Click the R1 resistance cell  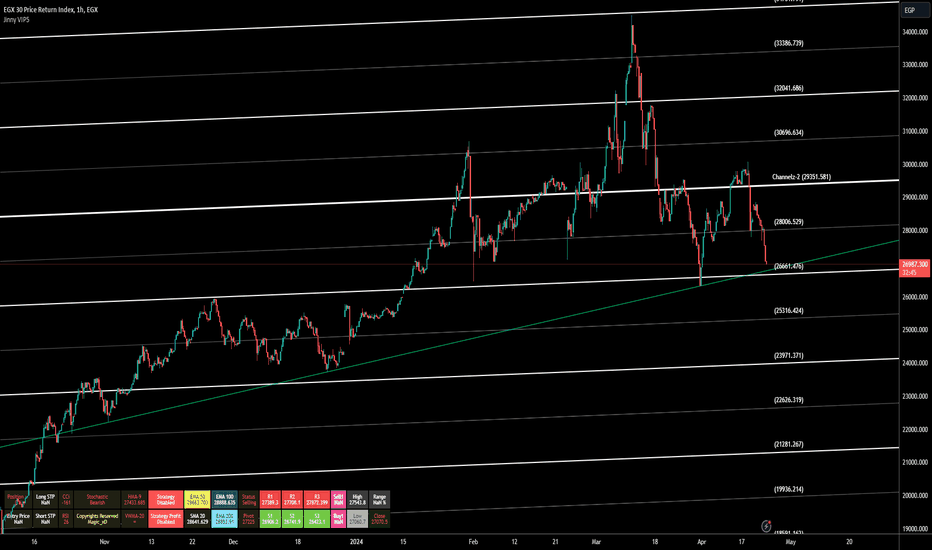[x=270, y=500]
